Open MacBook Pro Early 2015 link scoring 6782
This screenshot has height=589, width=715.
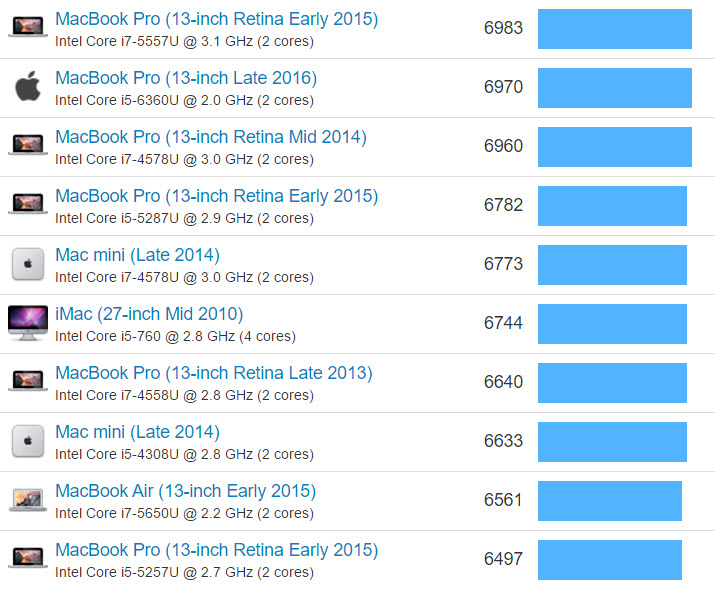[217, 196]
